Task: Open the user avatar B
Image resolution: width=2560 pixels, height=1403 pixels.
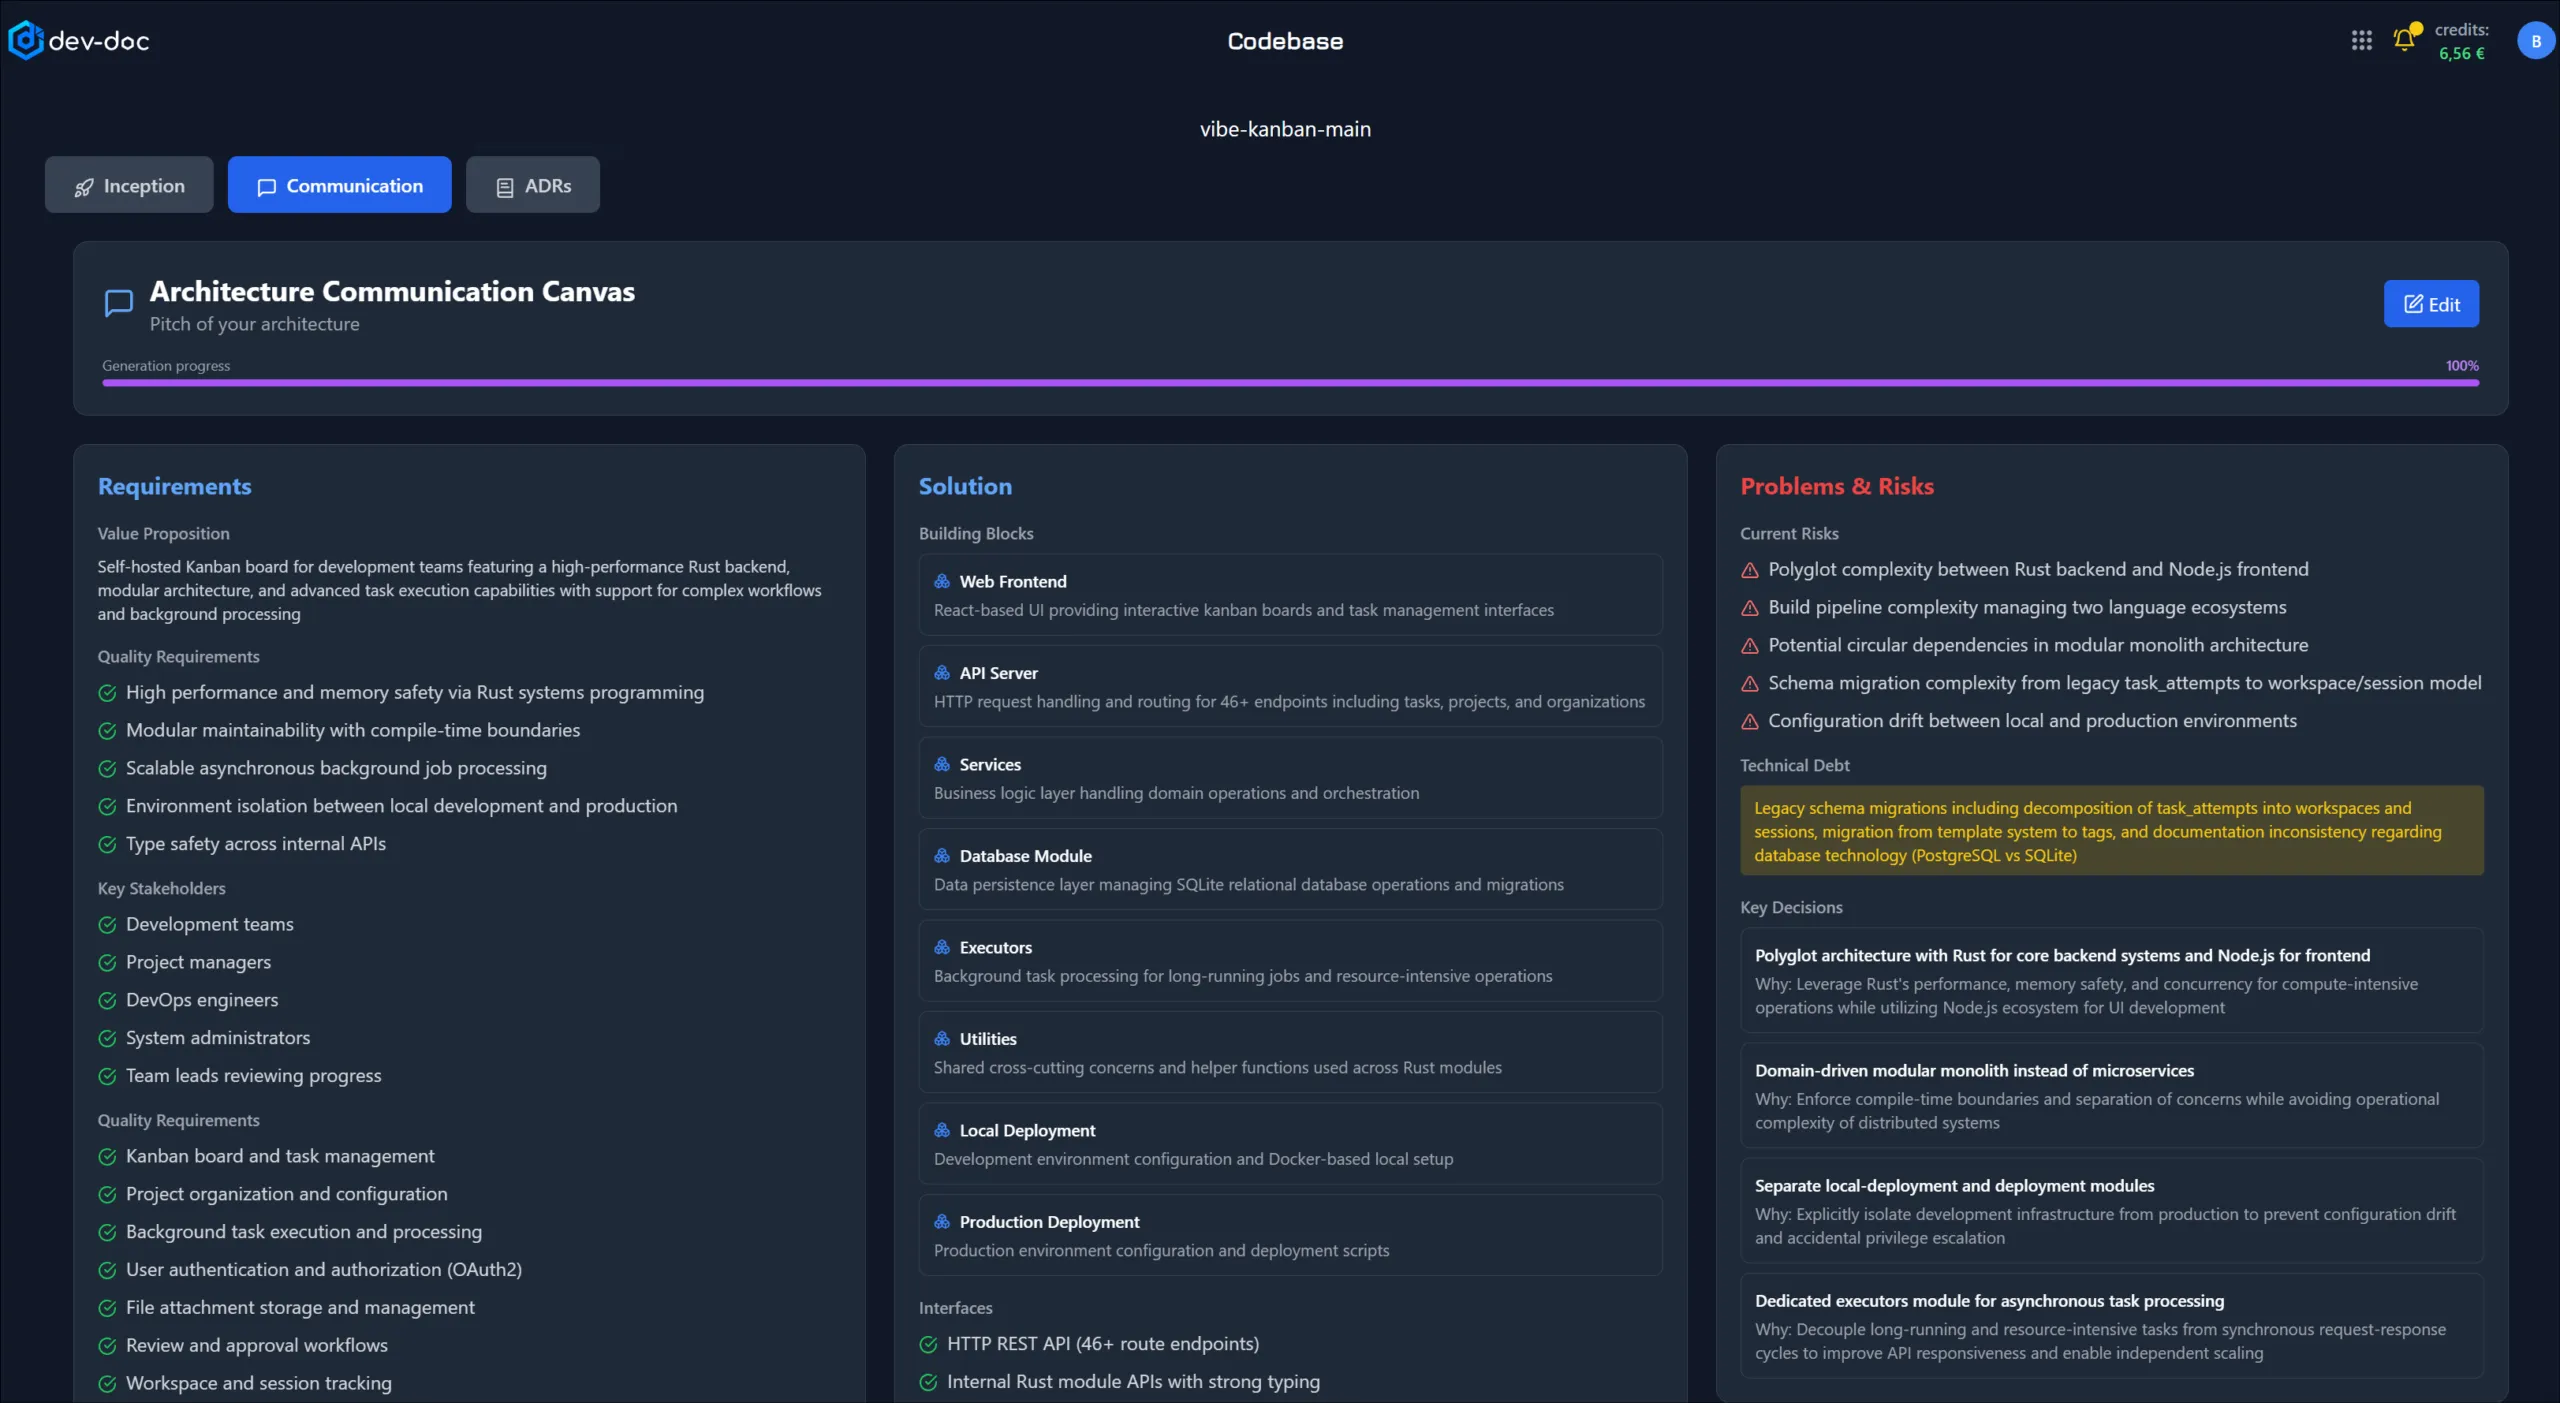Action: tap(2535, 41)
